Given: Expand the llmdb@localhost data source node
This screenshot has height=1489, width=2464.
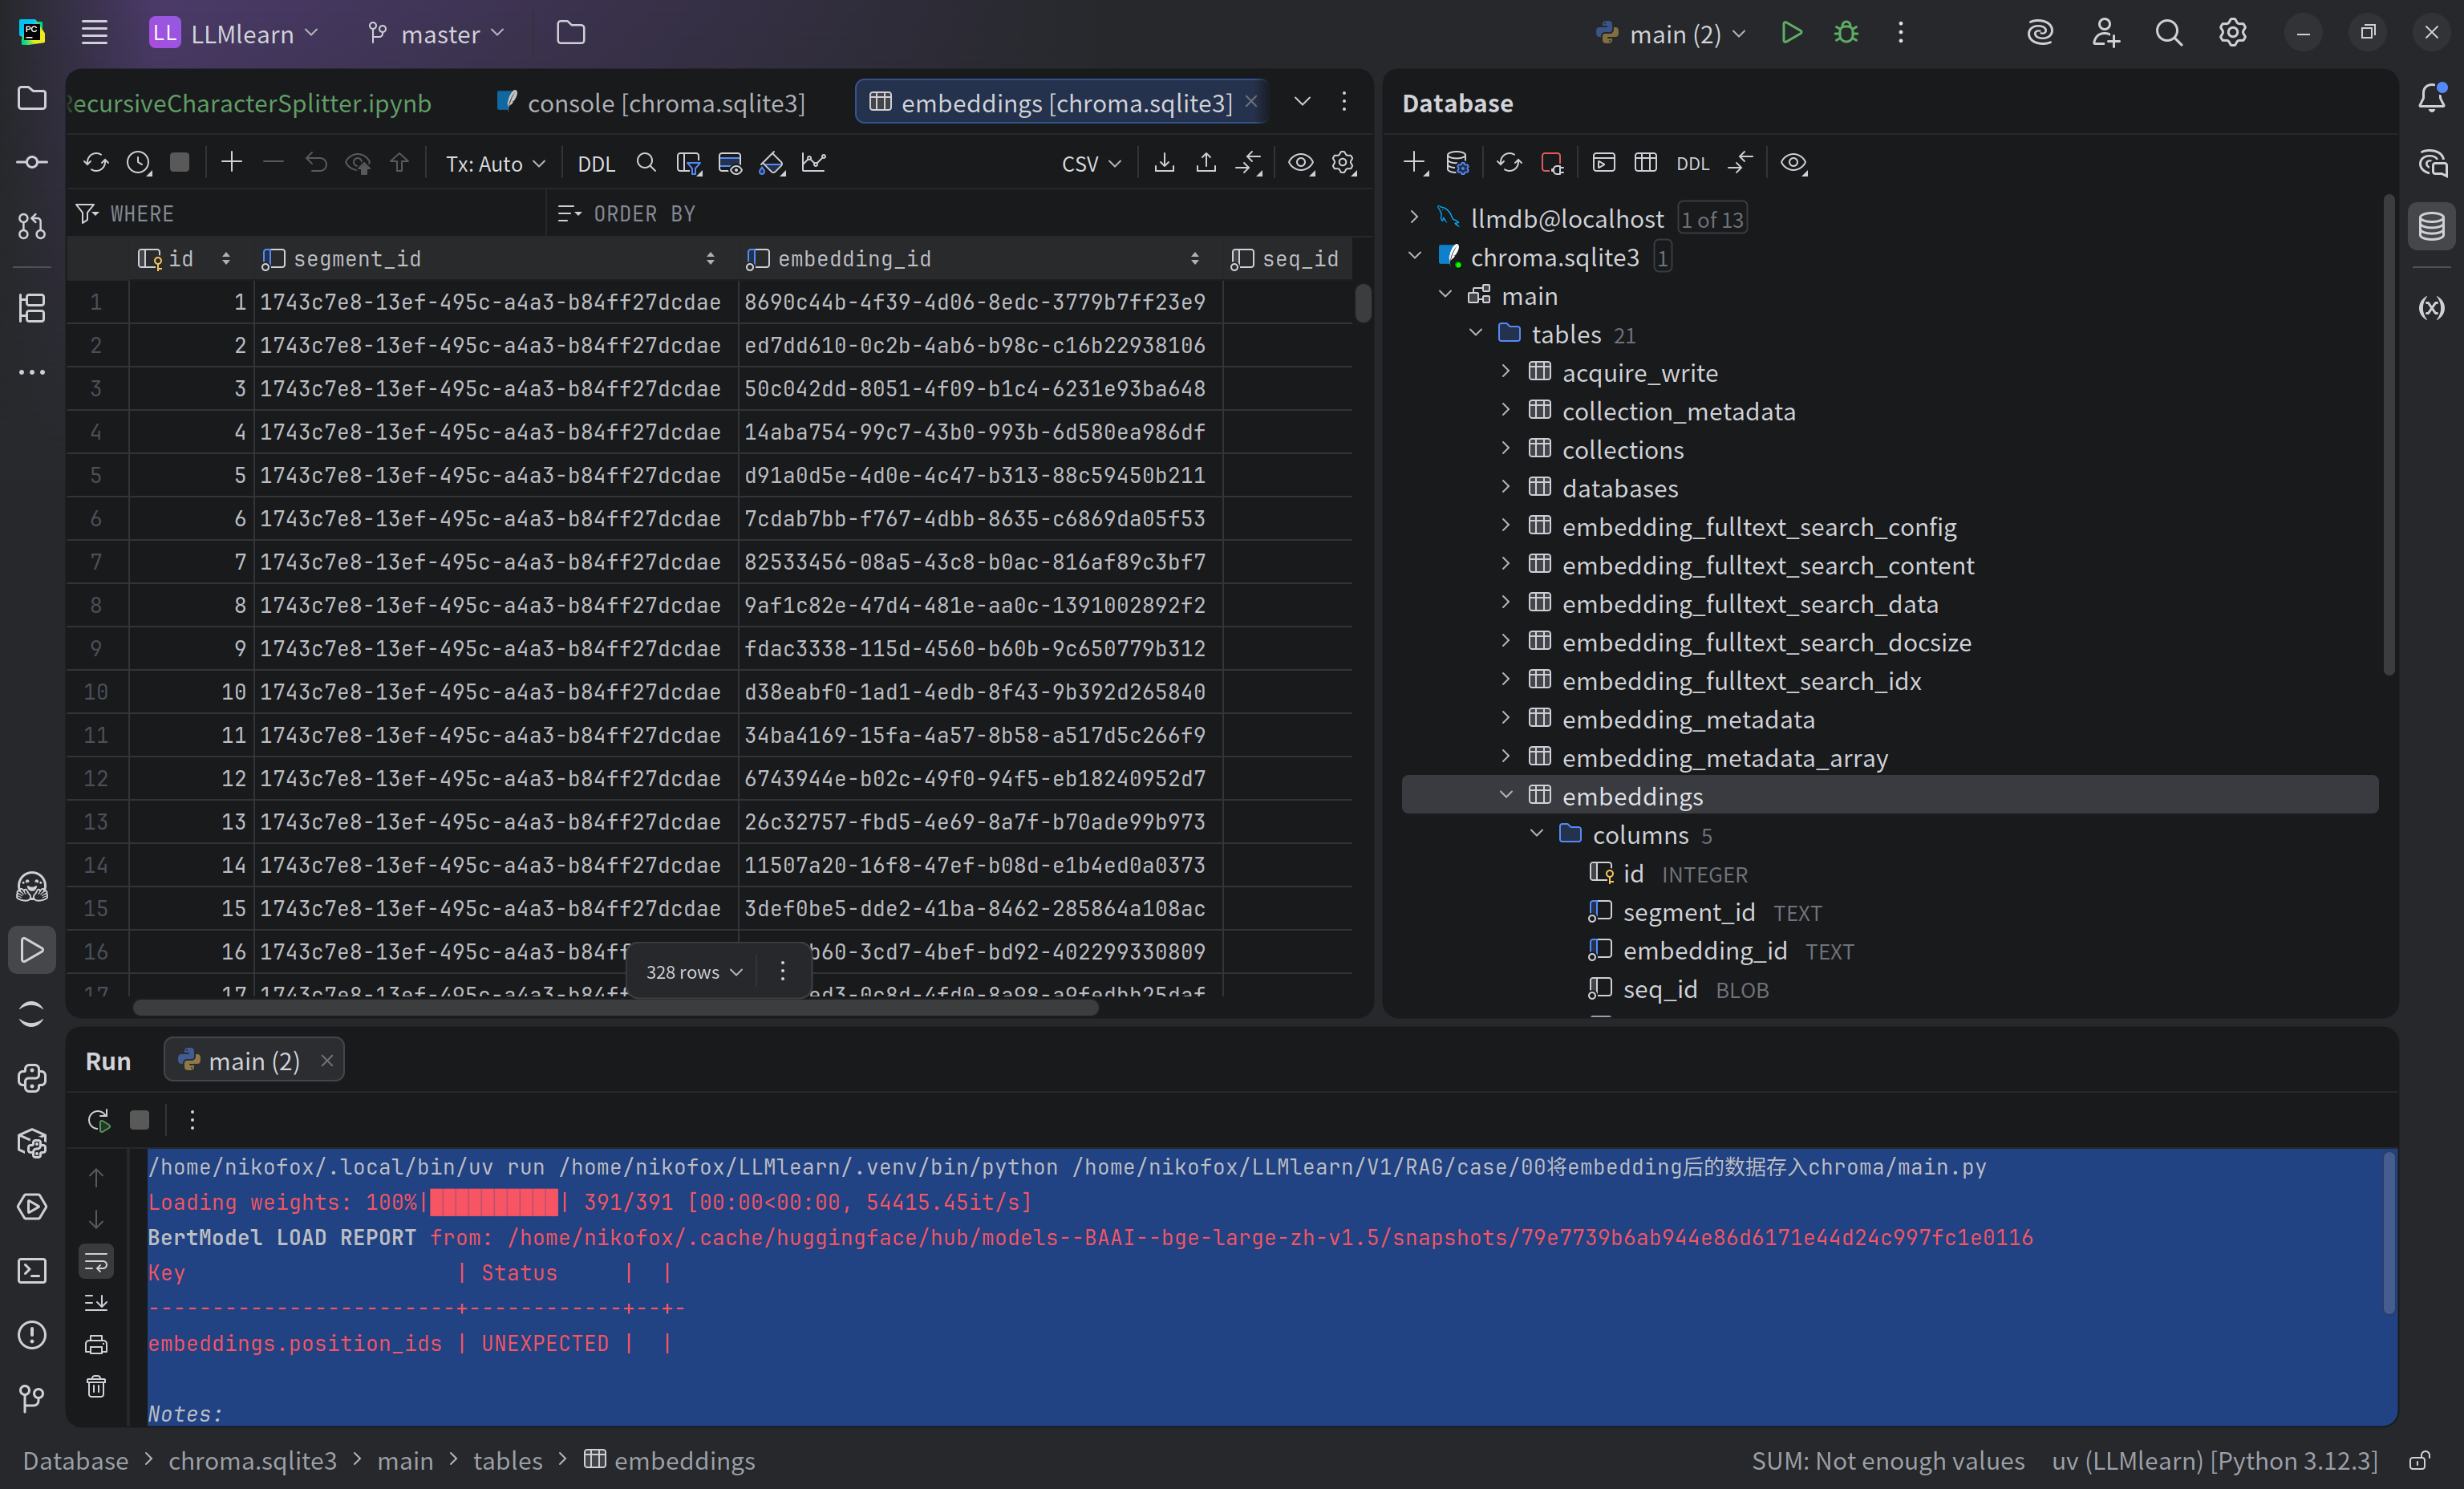Looking at the screenshot, I should [x=1414, y=218].
